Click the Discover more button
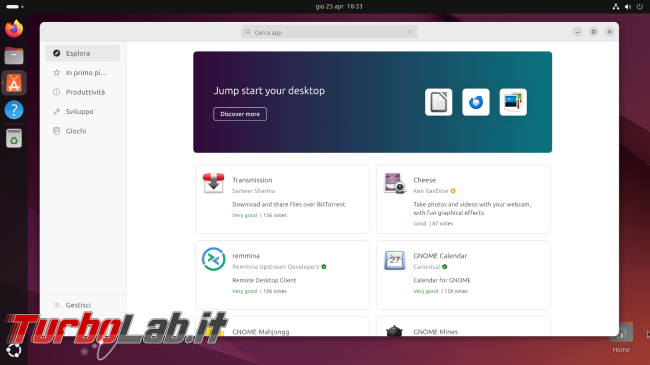Image resolution: width=650 pixels, height=365 pixels. (240, 114)
